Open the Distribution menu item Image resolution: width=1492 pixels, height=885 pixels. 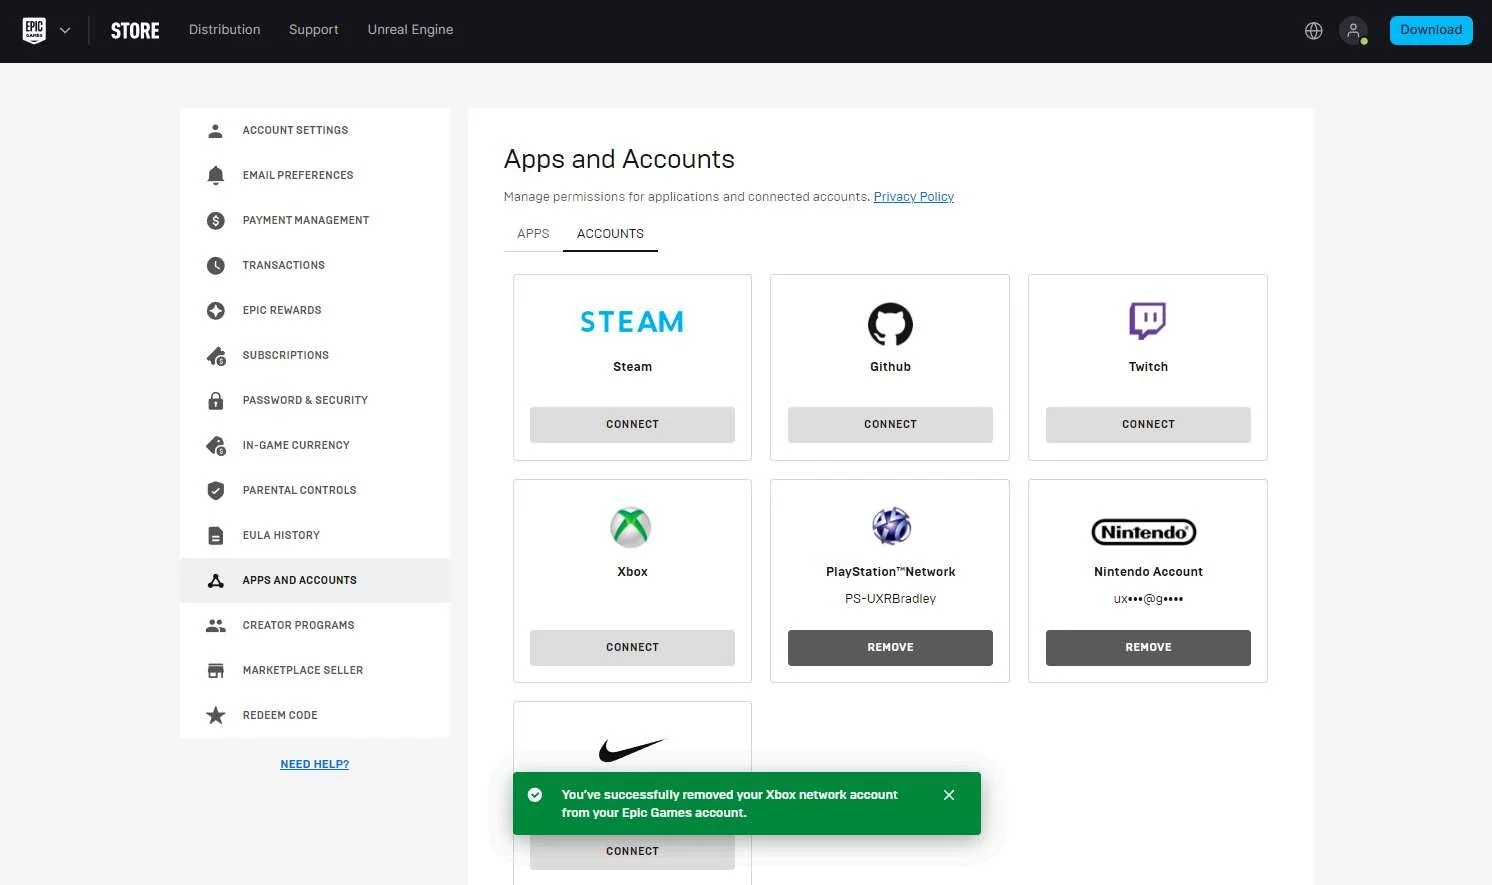(x=224, y=30)
